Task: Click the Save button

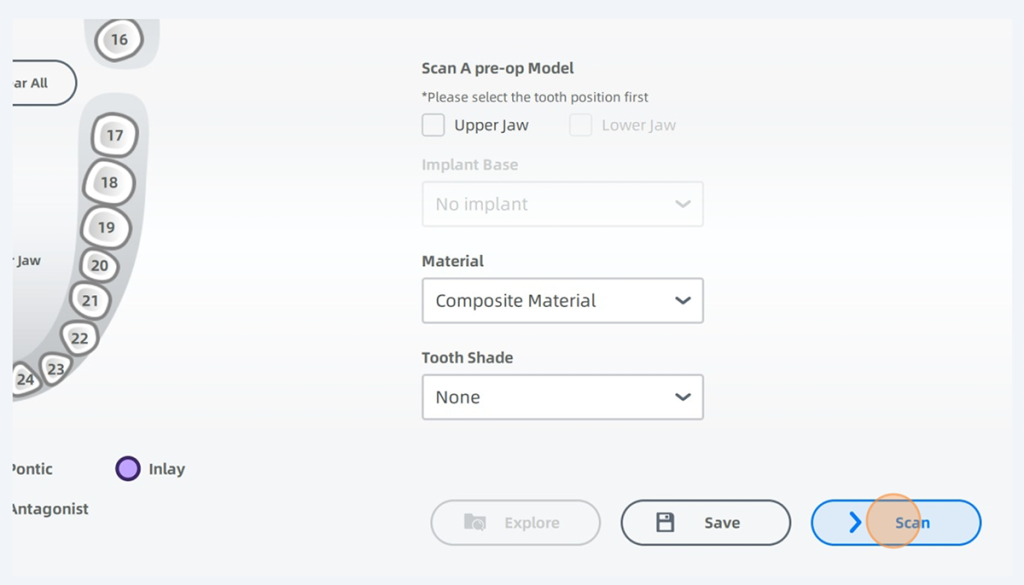Action: (x=705, y=522)
